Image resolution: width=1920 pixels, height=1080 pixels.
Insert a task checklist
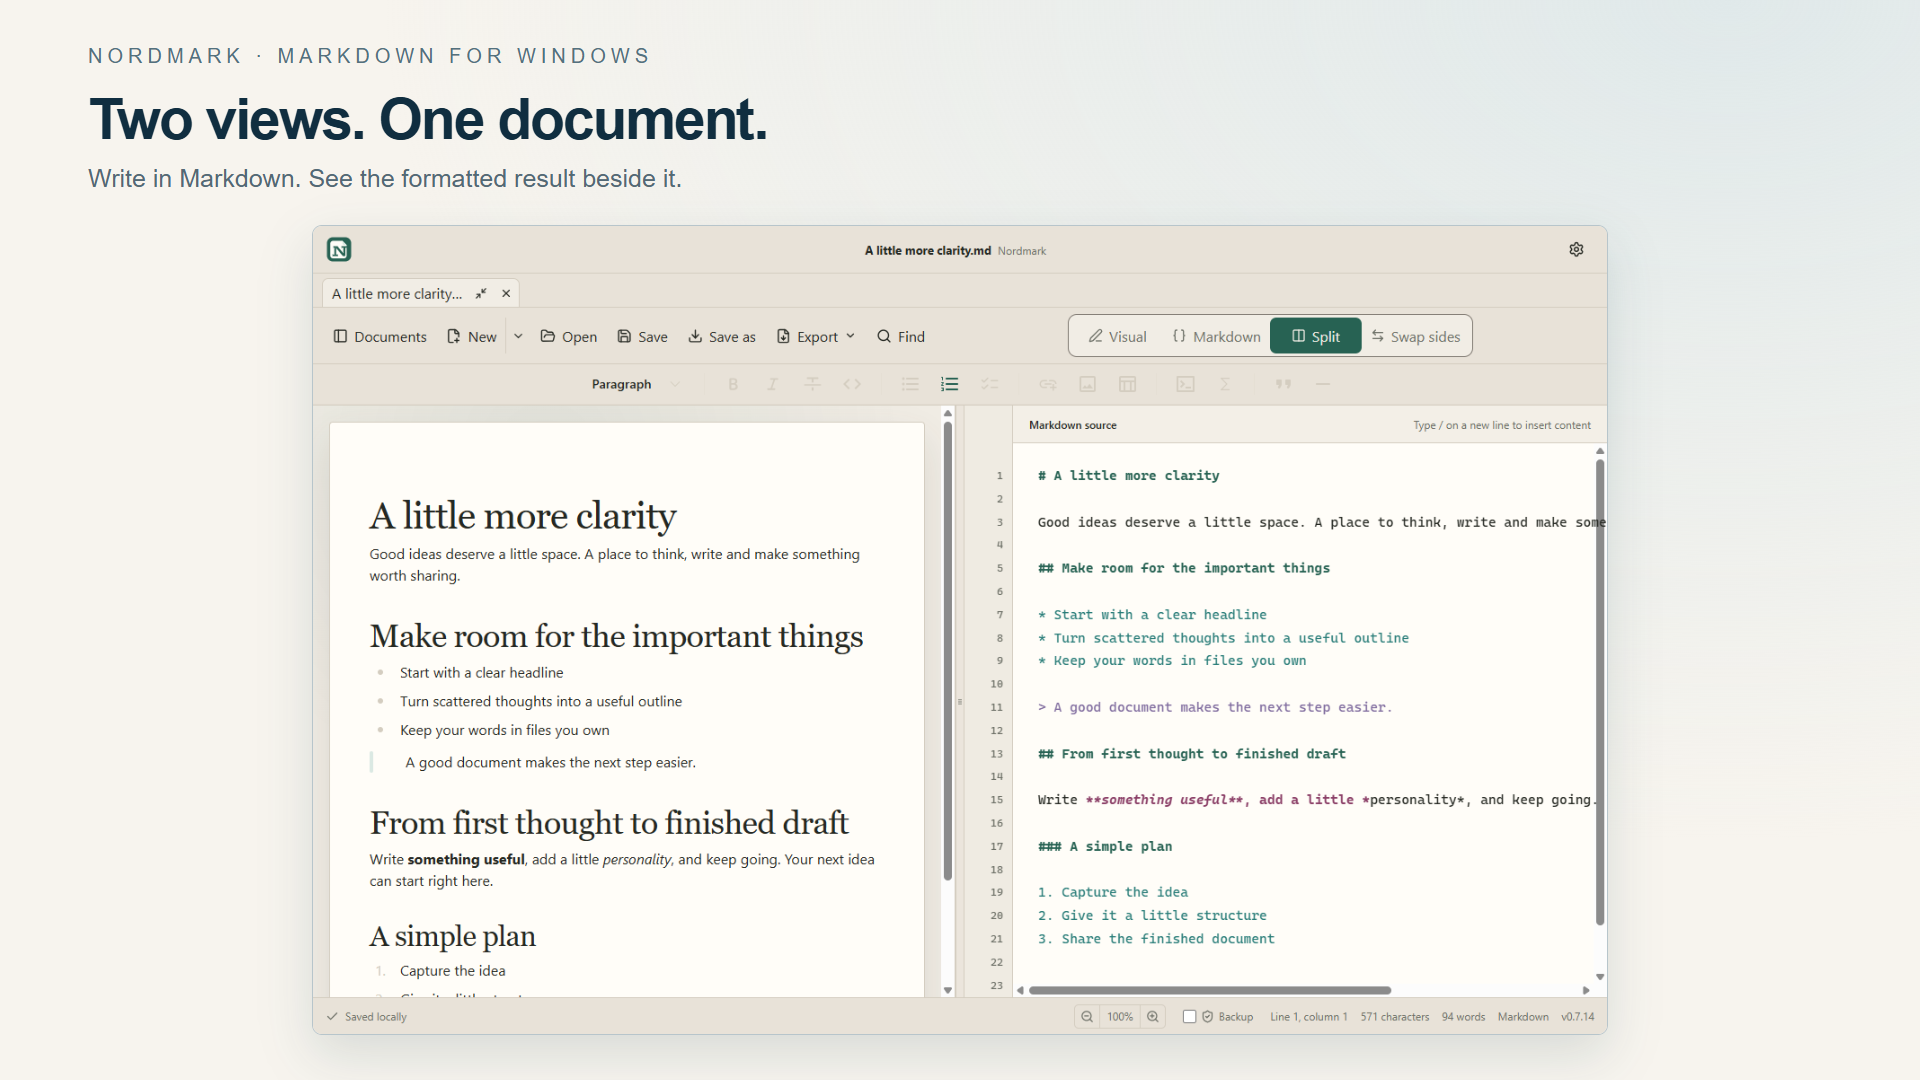click(x=990, y=385)
